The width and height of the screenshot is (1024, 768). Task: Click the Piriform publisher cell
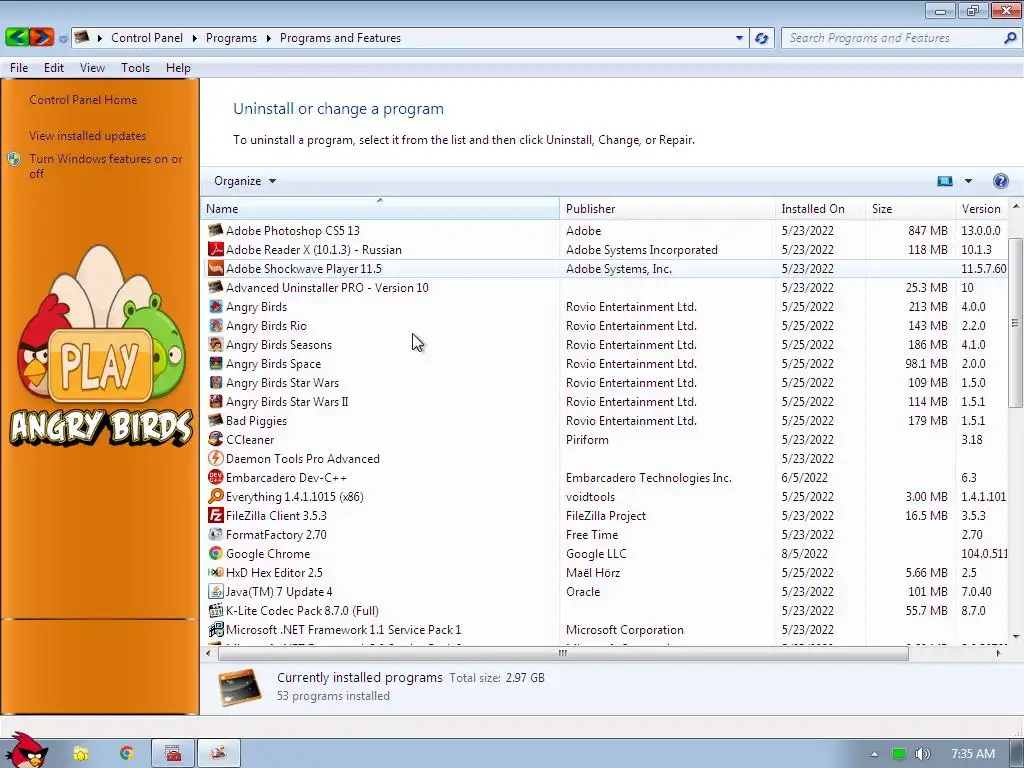tap(587, 440)
